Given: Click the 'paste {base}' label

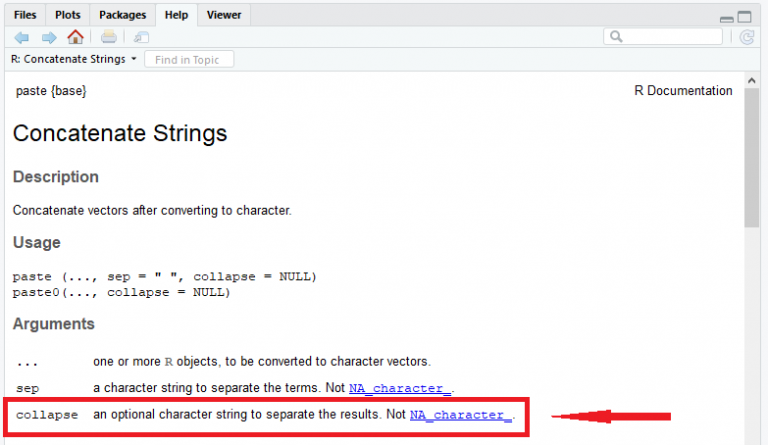Looking at the screenshot, I should [51, 91].
